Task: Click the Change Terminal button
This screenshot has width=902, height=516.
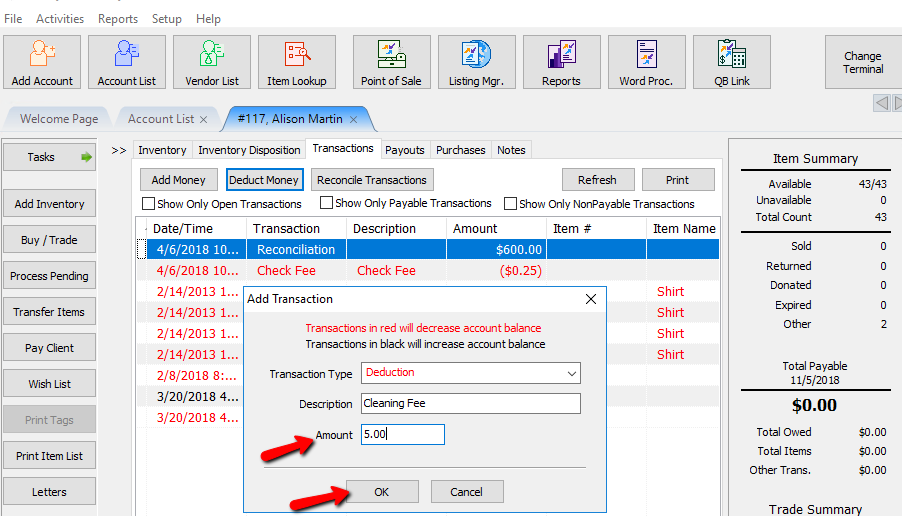Action: pyautogui.click(x=863, y=62)
